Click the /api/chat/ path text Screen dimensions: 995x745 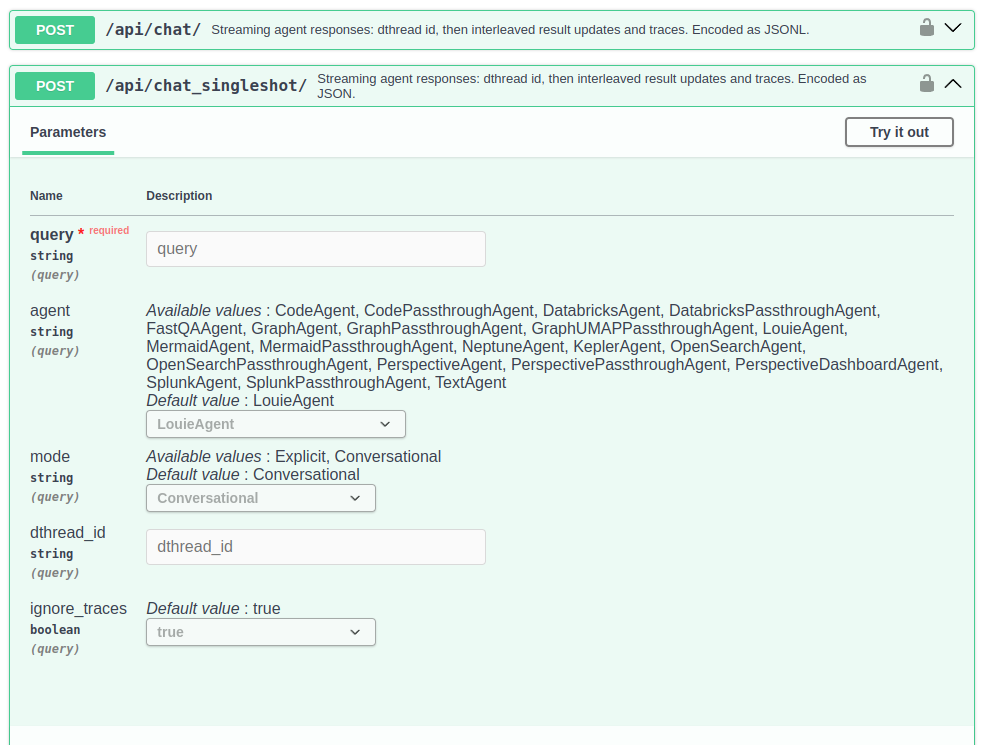coord(153,30)
